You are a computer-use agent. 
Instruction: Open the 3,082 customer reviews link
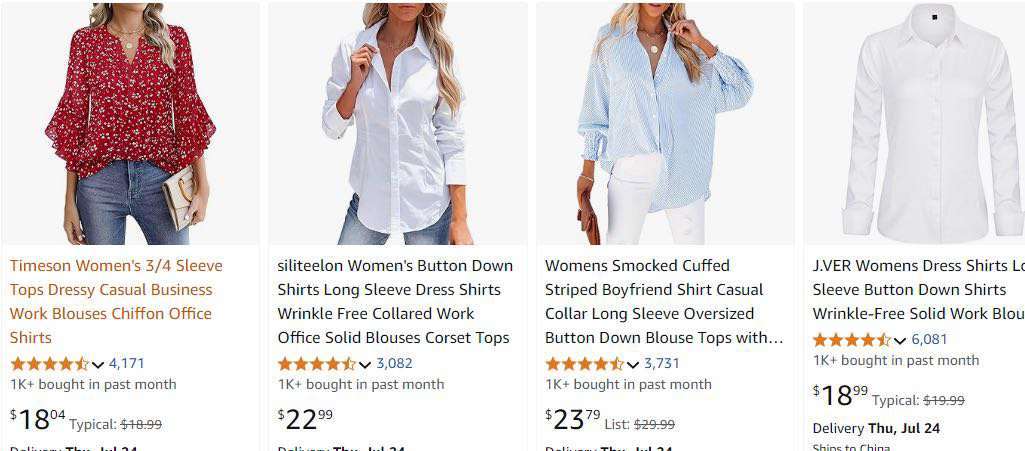(394, 363)
